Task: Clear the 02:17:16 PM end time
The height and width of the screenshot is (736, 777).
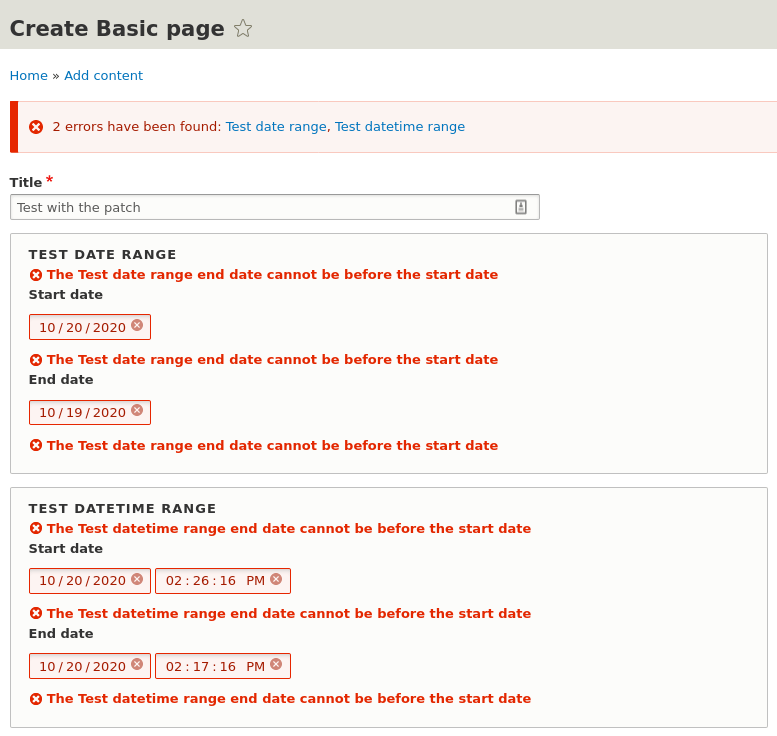Action: pos(276,664)
